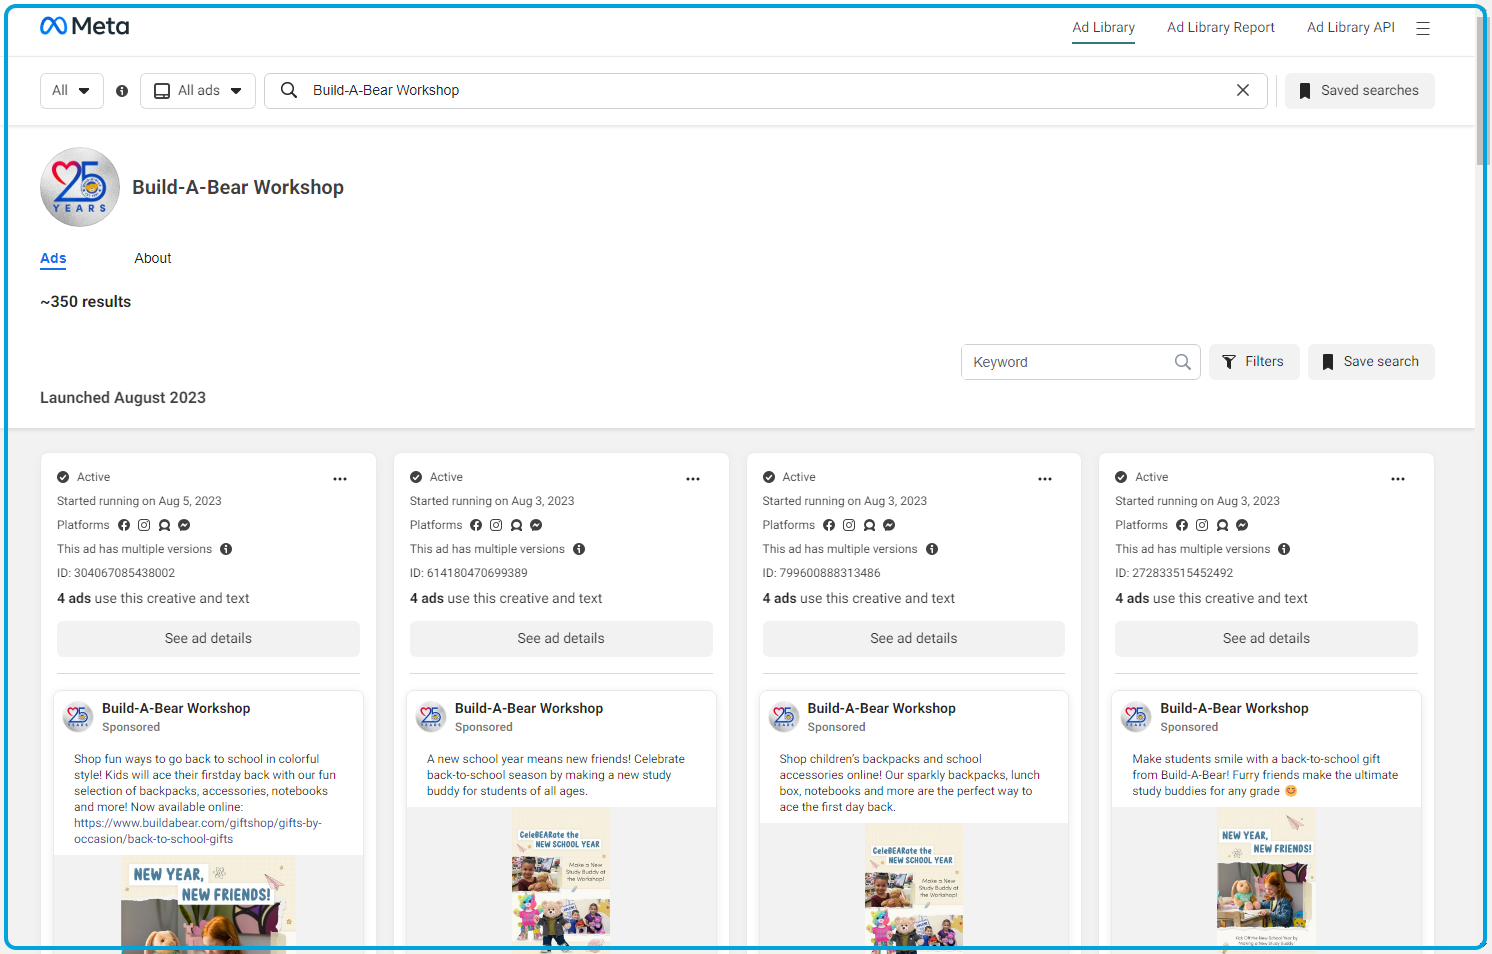This screenshot has height=954, width=1492.
Task: Click New Year New Friends creative in first ad
Action: click(208, 902)
